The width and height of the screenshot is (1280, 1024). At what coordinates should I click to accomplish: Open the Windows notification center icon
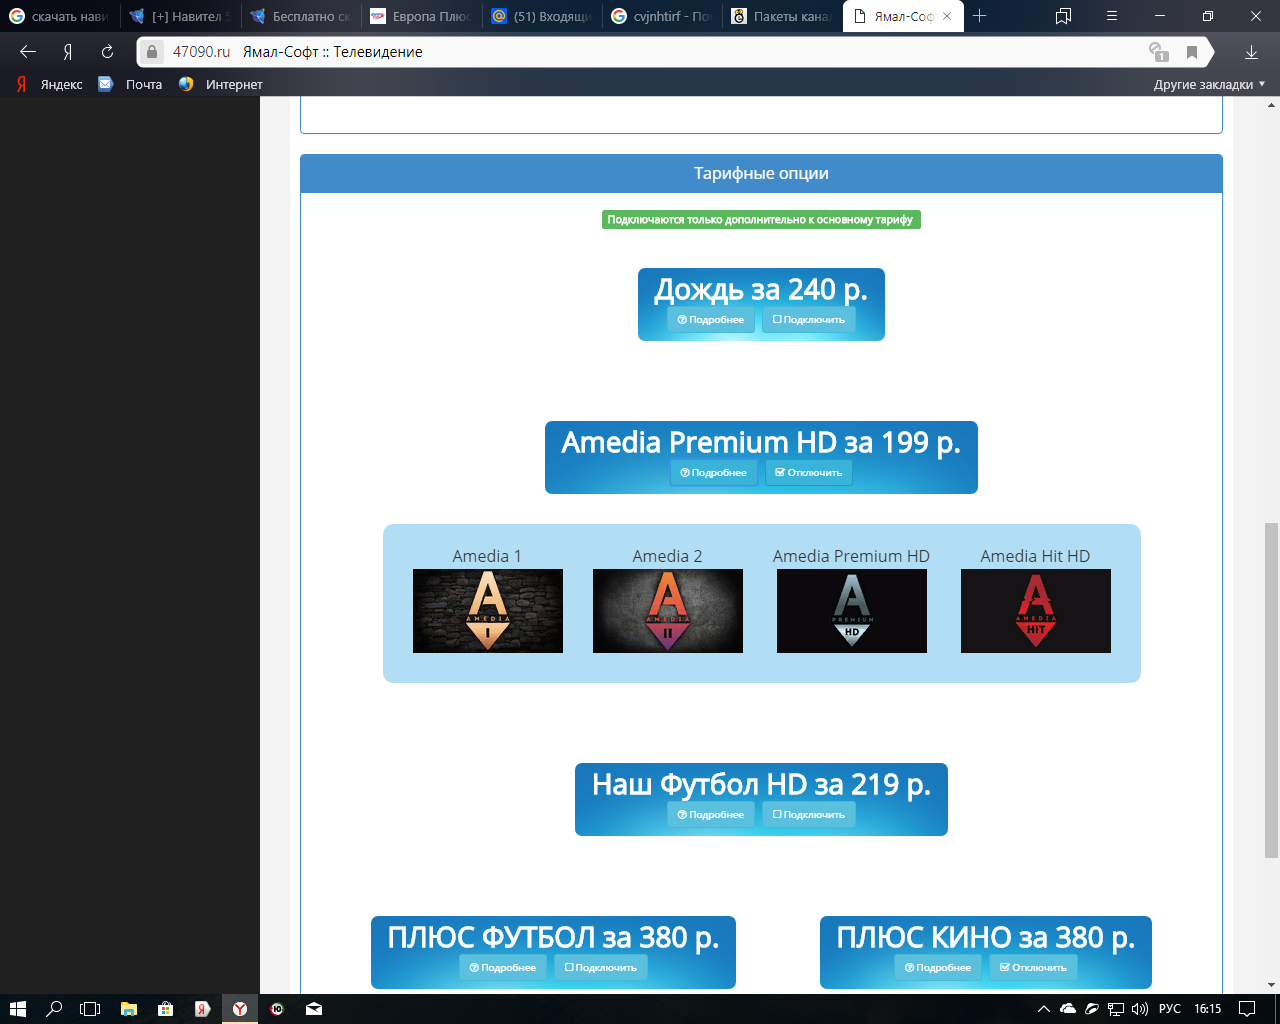[x=1247, y=1009]
